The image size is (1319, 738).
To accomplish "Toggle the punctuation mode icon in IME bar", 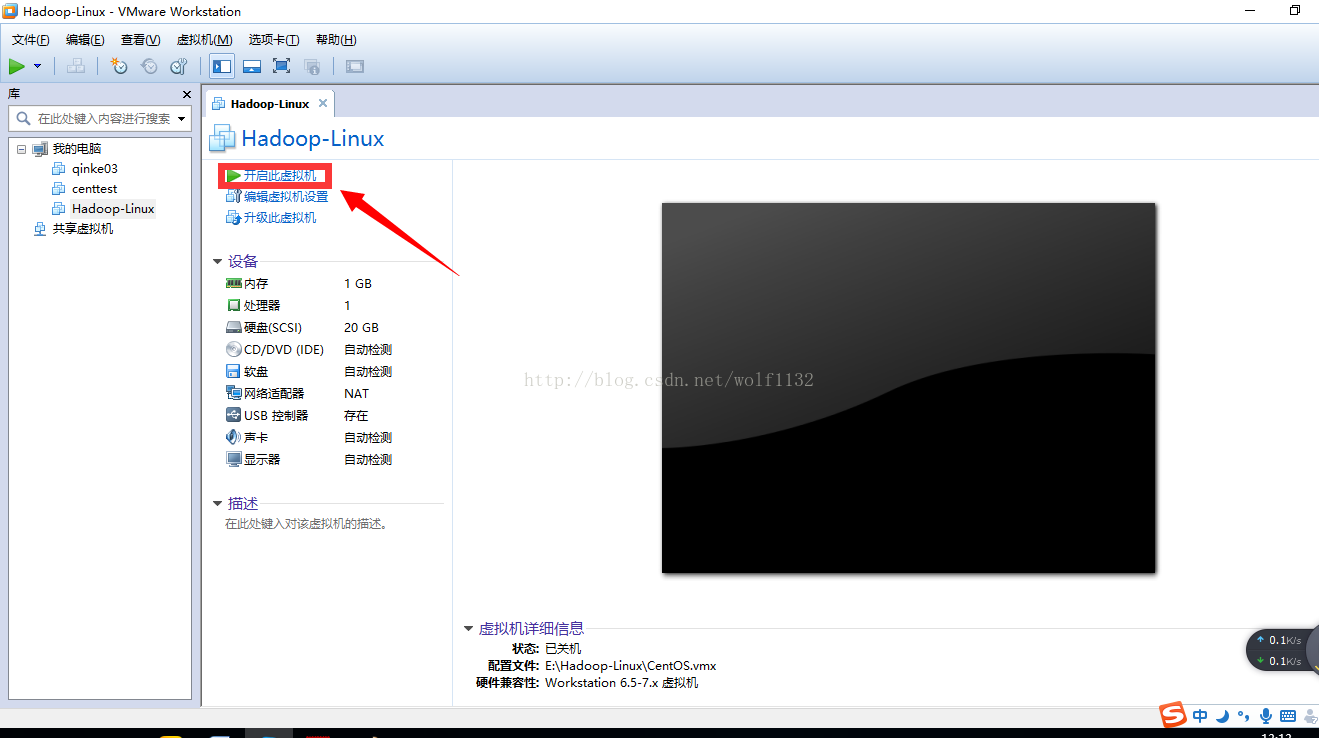I will pos(1243,716).
